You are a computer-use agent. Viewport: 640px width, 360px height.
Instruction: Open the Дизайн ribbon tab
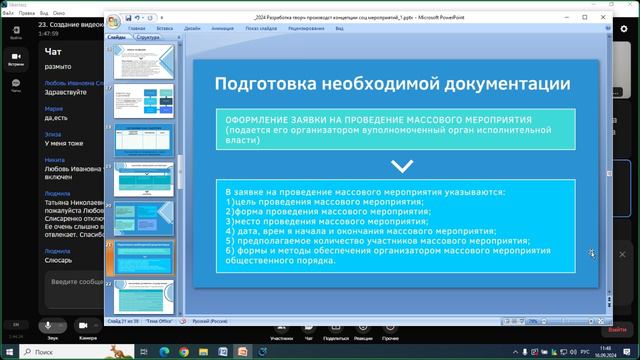point(192,29)
